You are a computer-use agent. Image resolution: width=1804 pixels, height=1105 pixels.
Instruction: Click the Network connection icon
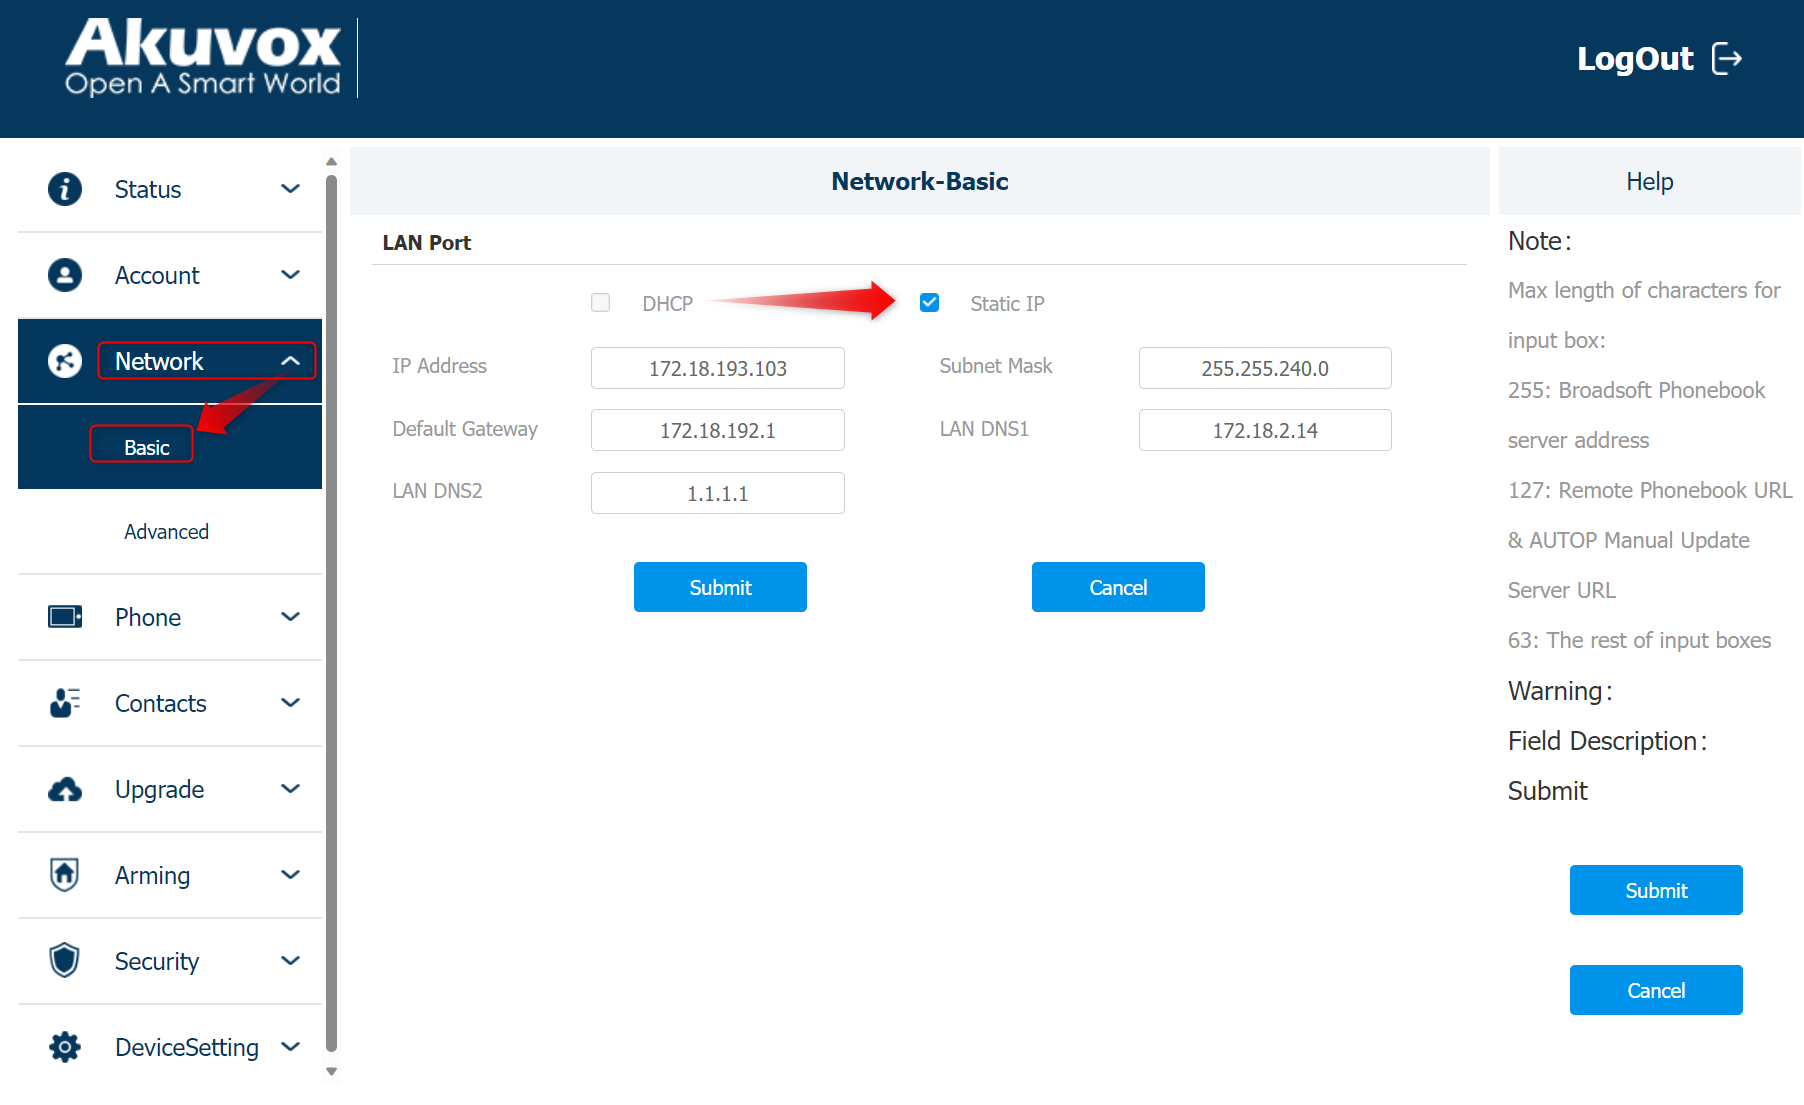point(64,361)
